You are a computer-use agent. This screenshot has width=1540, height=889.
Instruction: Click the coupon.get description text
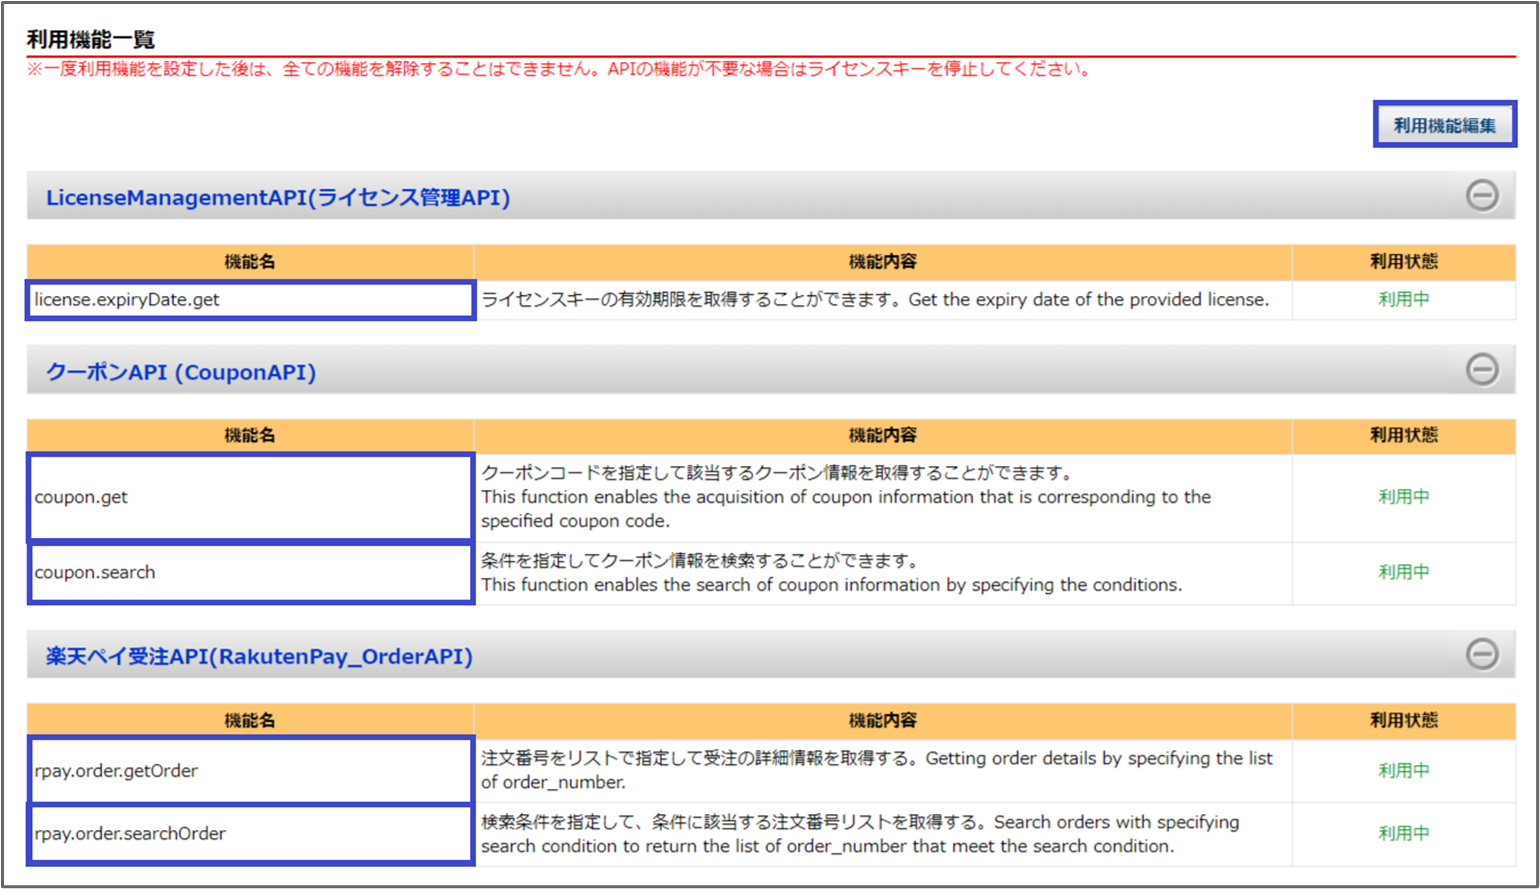click(846, 497)
